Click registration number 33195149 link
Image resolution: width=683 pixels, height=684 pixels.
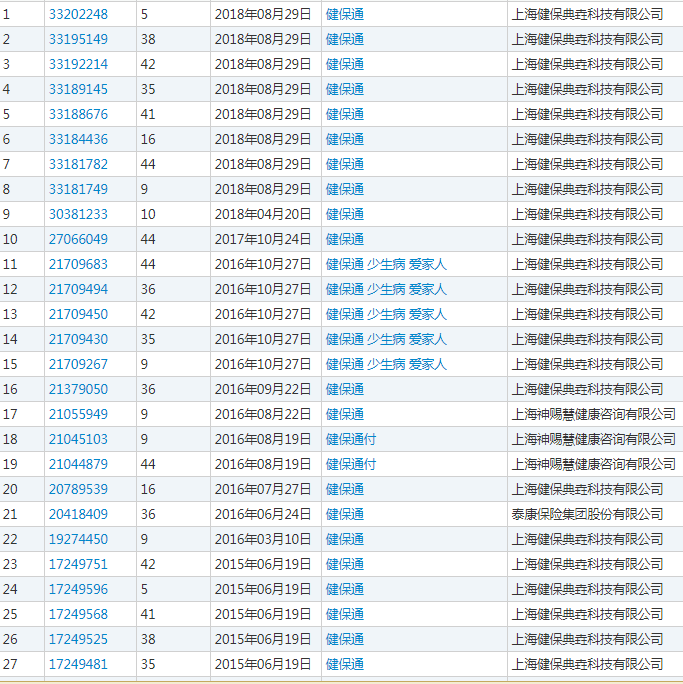(x=78, y=39)
